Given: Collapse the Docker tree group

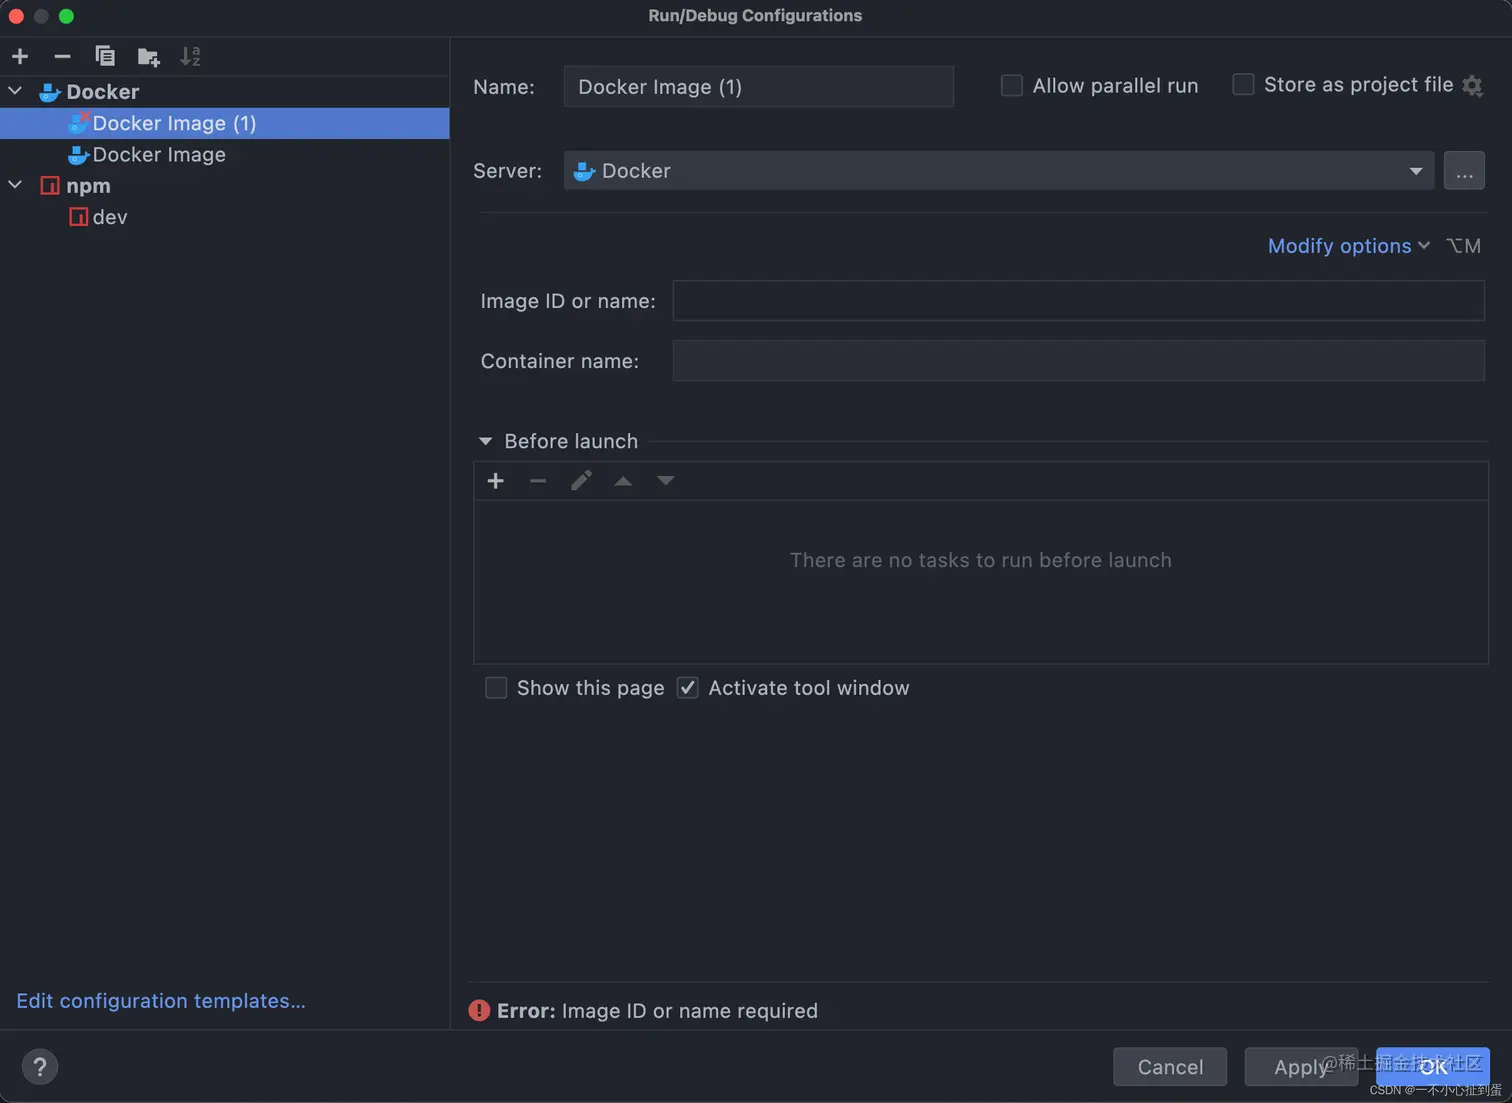Looking at the screenshot, I should pyautogui.click(x=15, y=91).
